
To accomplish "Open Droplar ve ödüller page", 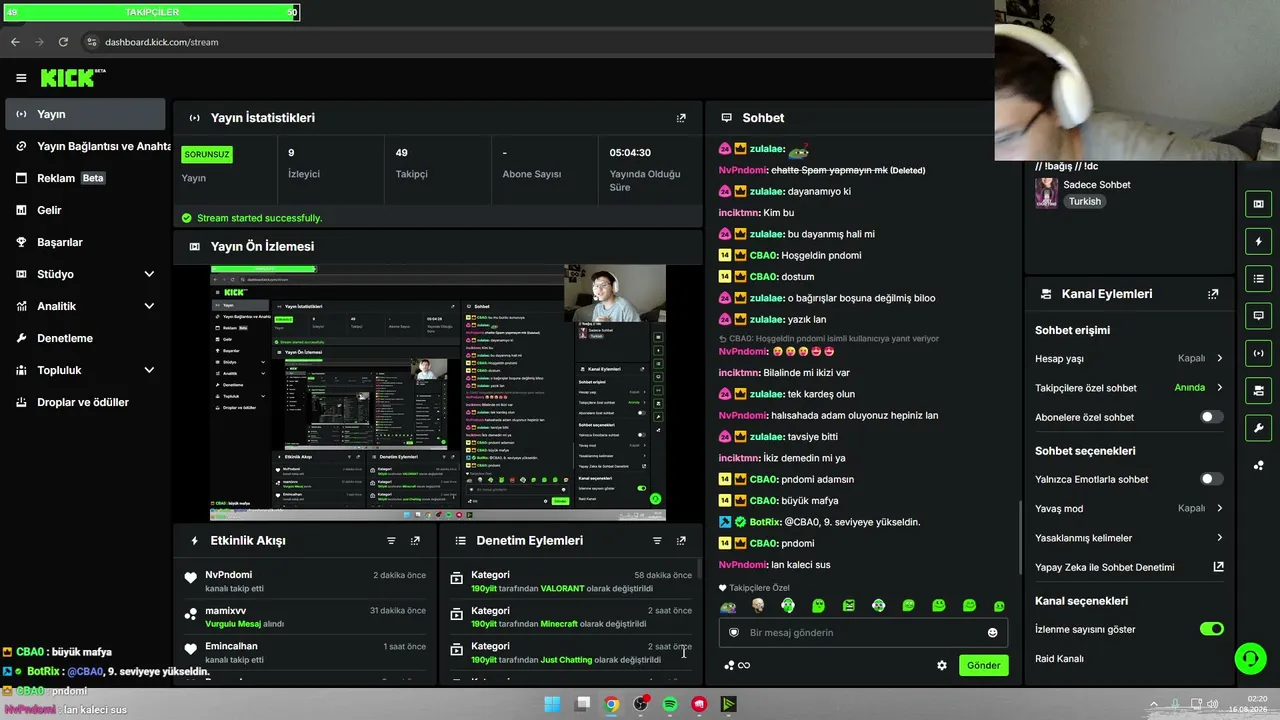I will (85, 402).
